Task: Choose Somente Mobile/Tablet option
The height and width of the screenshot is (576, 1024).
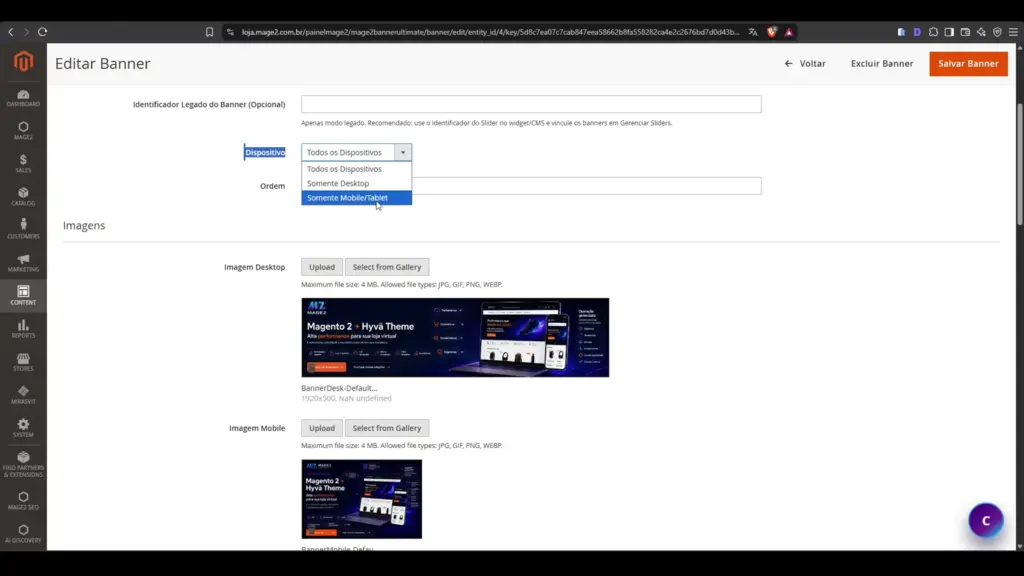Action: click(357, 197)
